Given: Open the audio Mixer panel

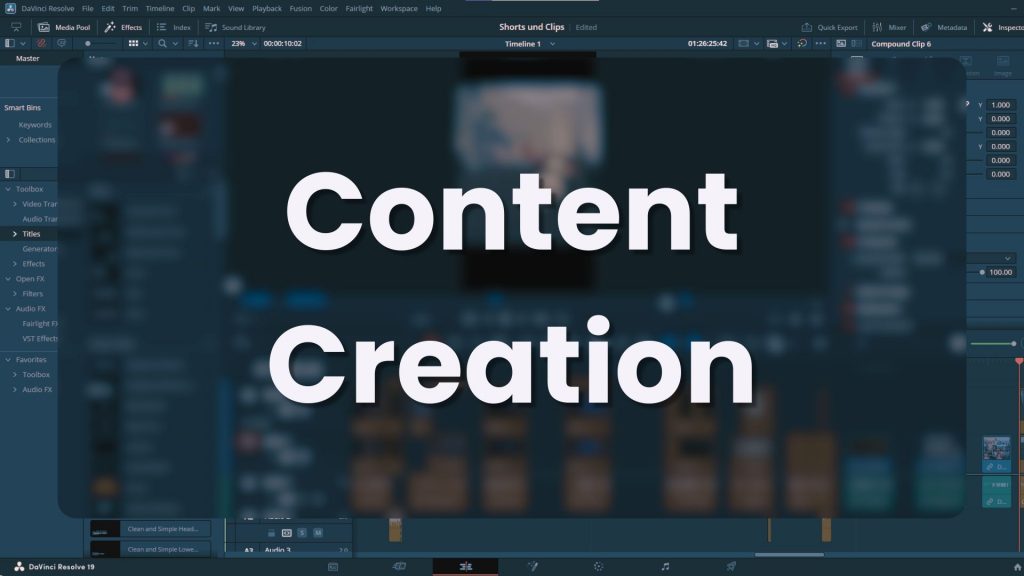Looking at the screenshot, I should [890, 27].
